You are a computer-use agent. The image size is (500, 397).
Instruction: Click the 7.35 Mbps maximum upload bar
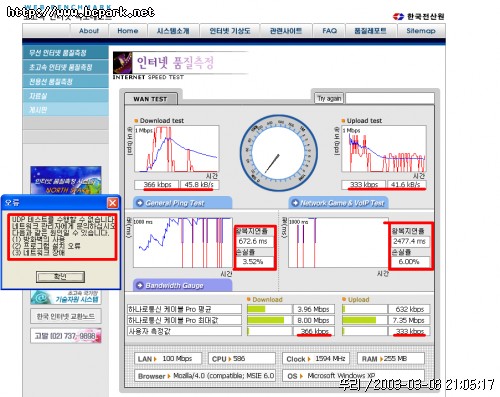click(x=364, y=320)
